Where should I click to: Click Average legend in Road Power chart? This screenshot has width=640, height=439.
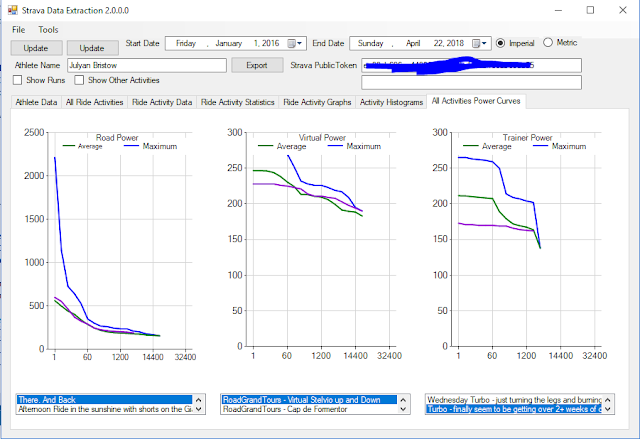pyautogui.click(x=83, y=146)
